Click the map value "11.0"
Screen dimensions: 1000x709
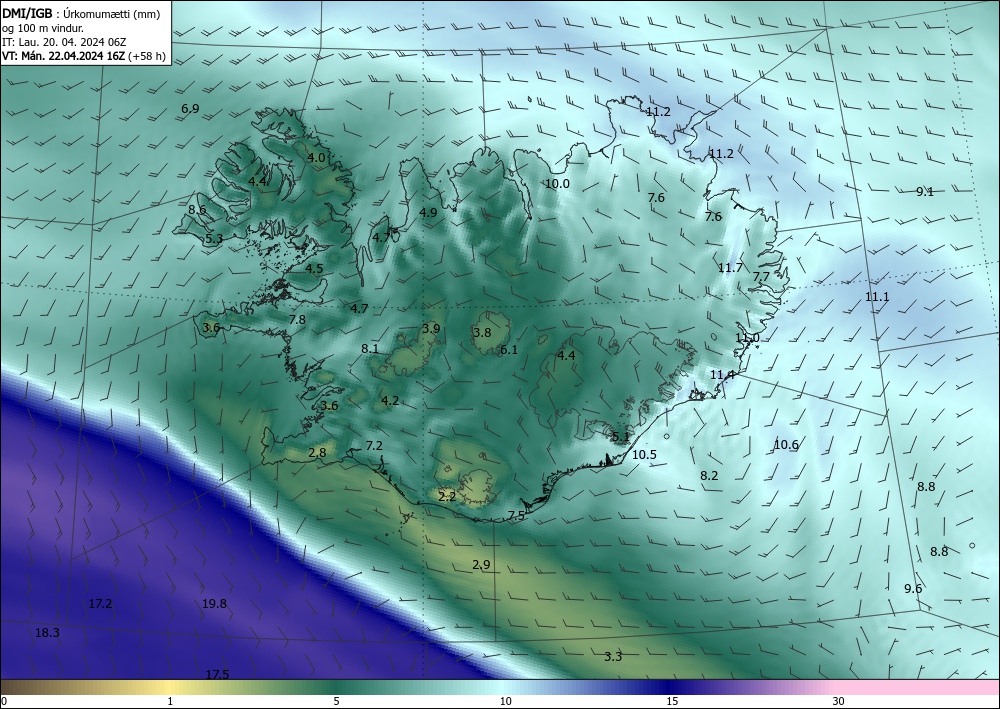[747, 337]
